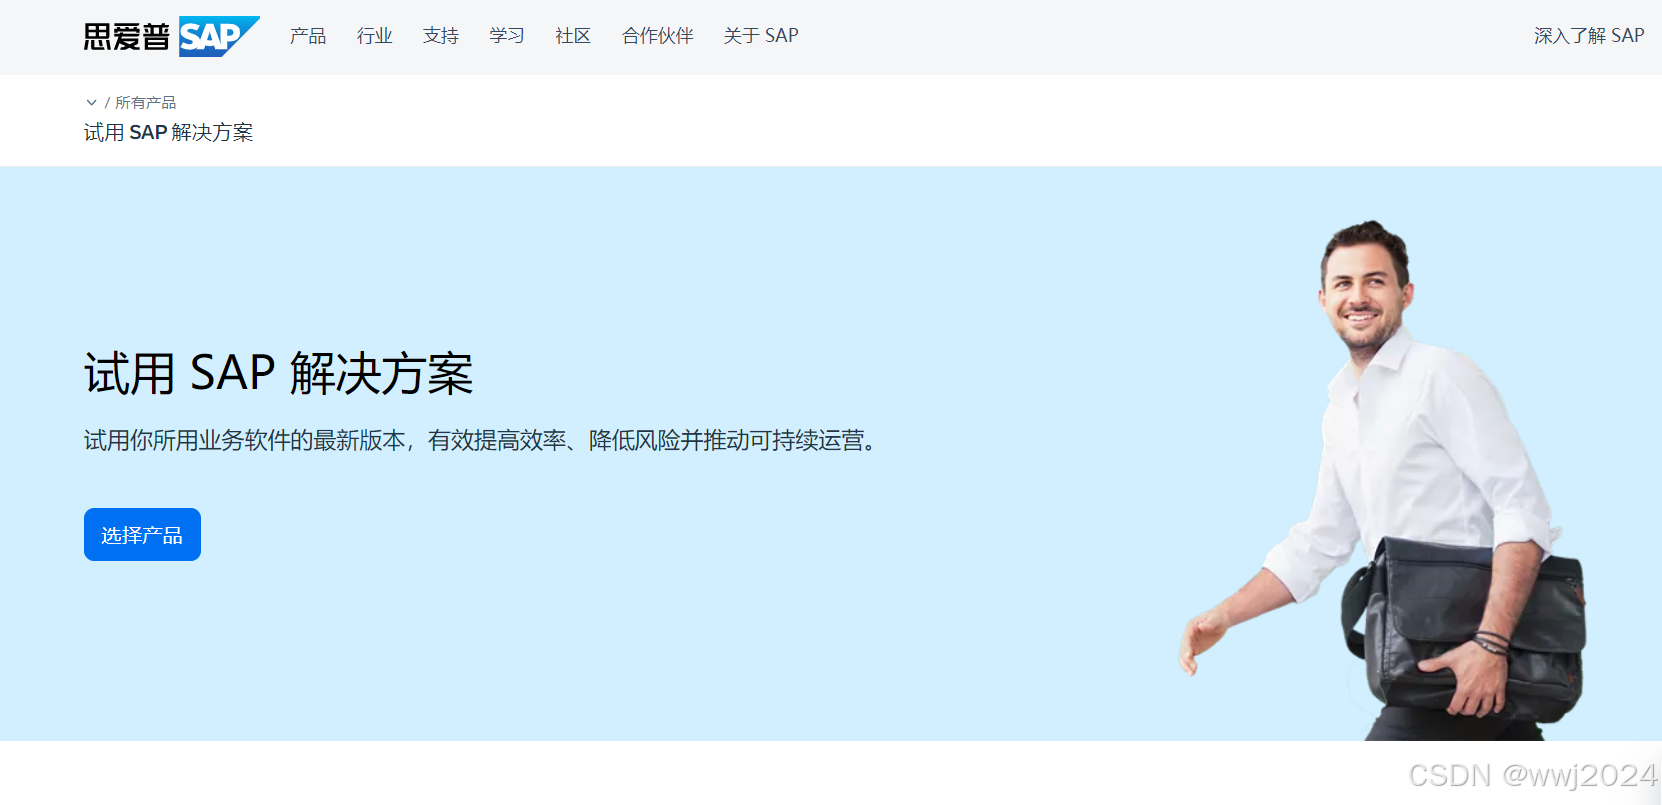
Task: Expand the breadcrumb chevron dropdown
Action: point(91,102)
